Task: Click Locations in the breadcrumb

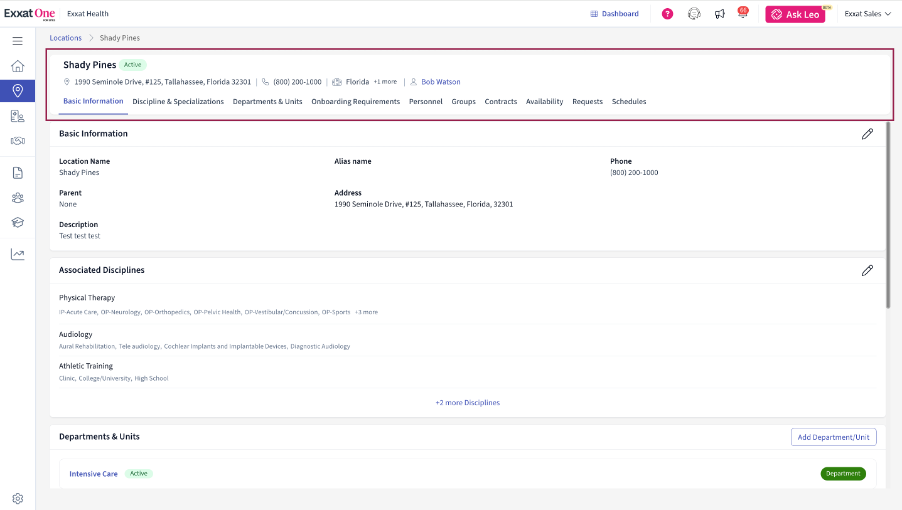Action: click(x=66, y=38)
